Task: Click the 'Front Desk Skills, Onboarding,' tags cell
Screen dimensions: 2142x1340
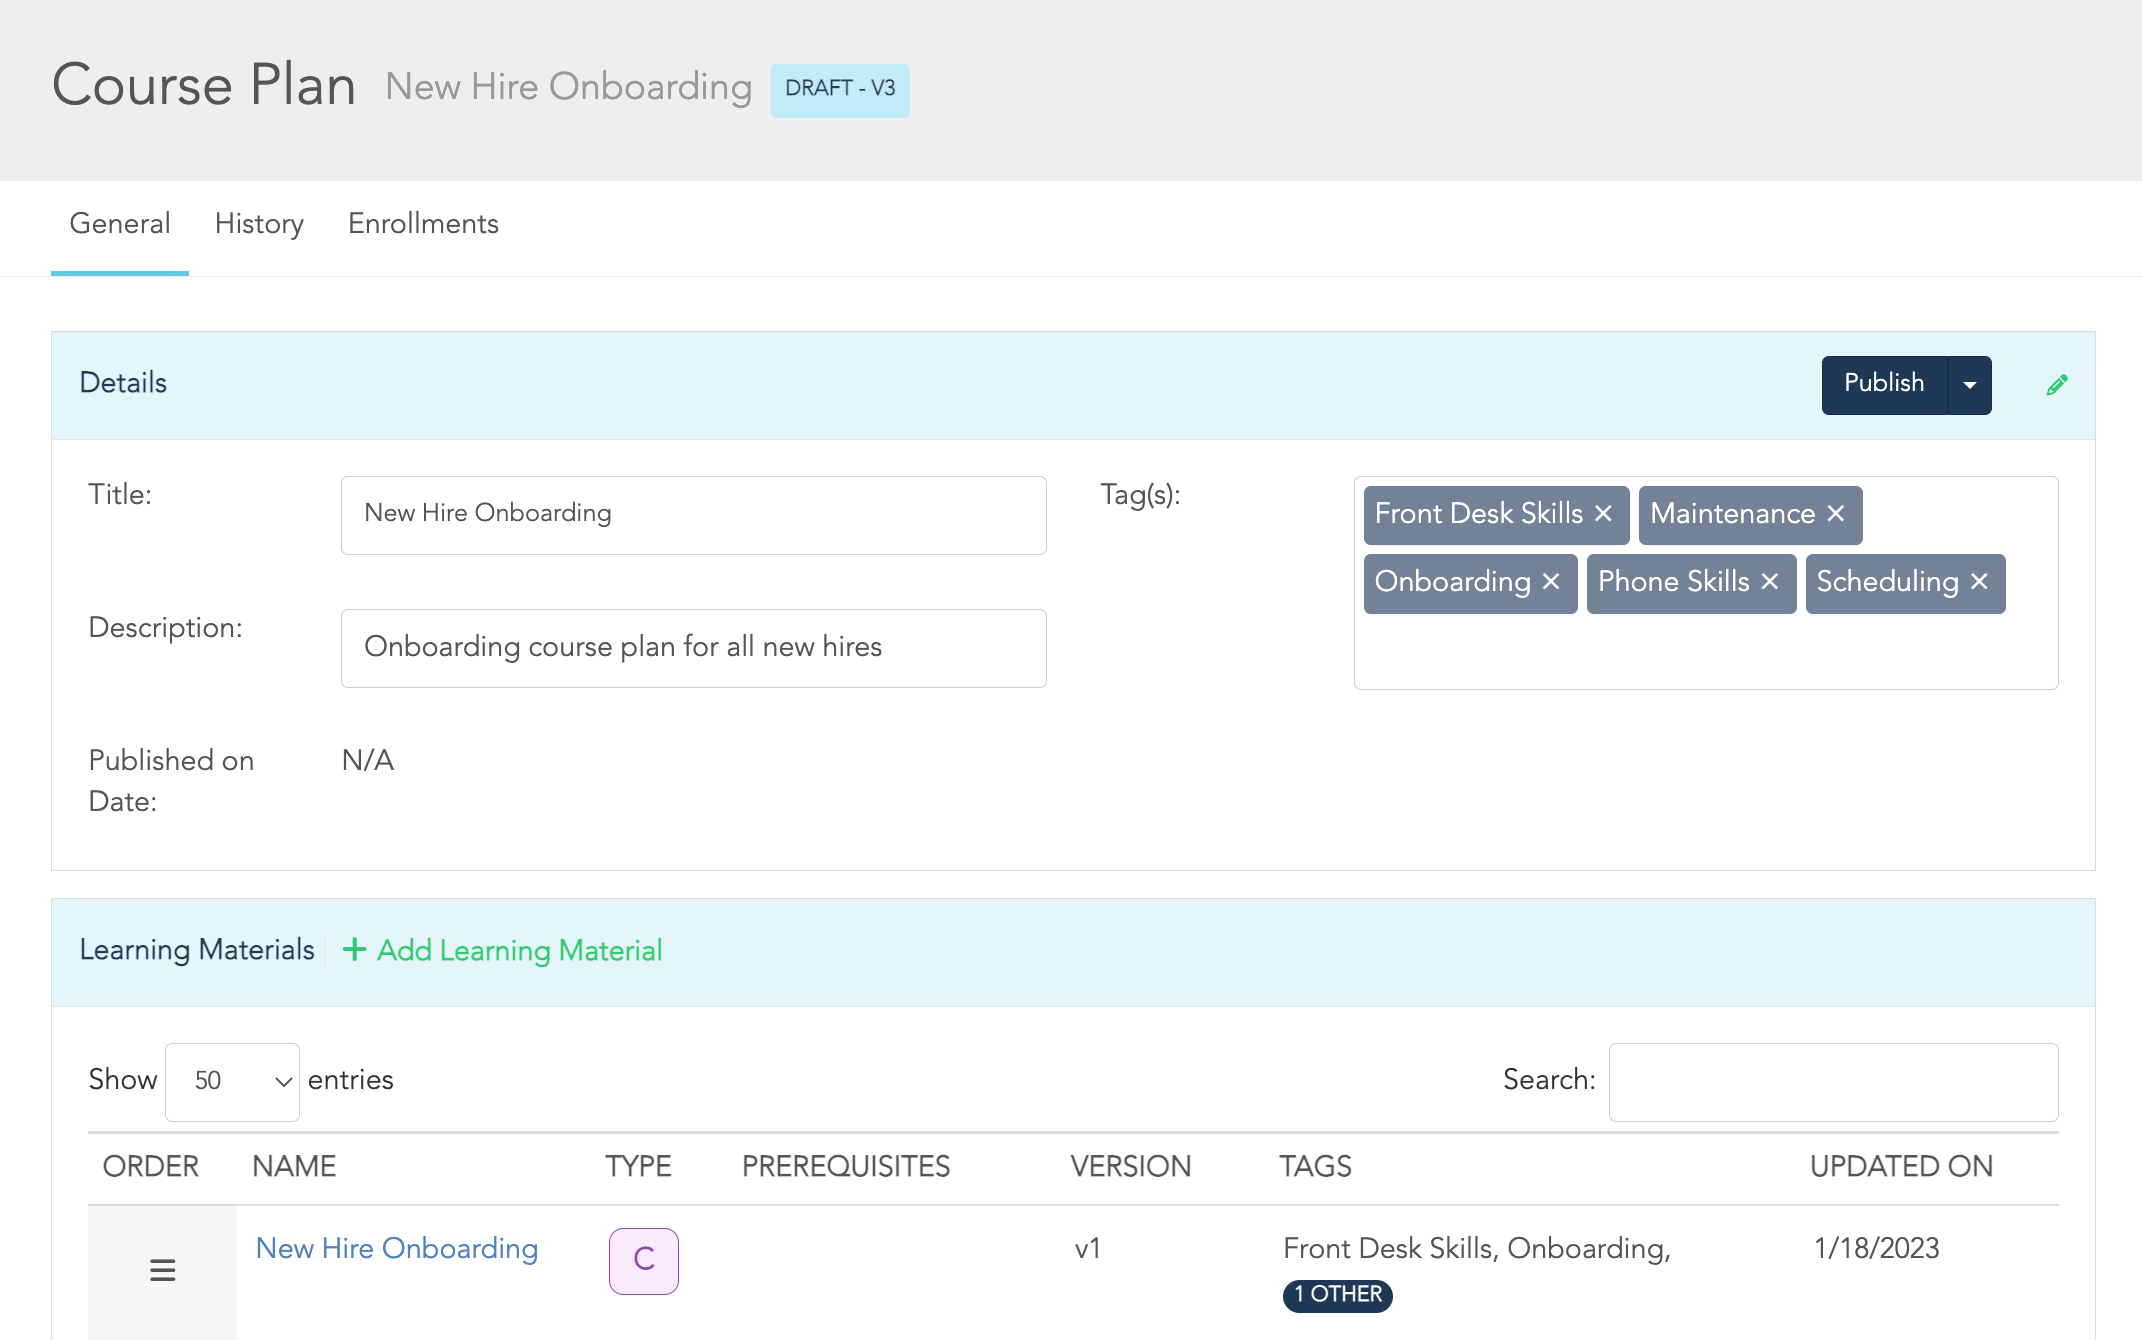Action: 1476,1248
